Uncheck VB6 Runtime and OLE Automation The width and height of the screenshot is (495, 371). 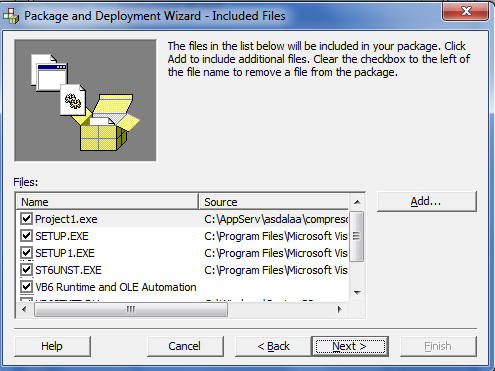[26, 287]
